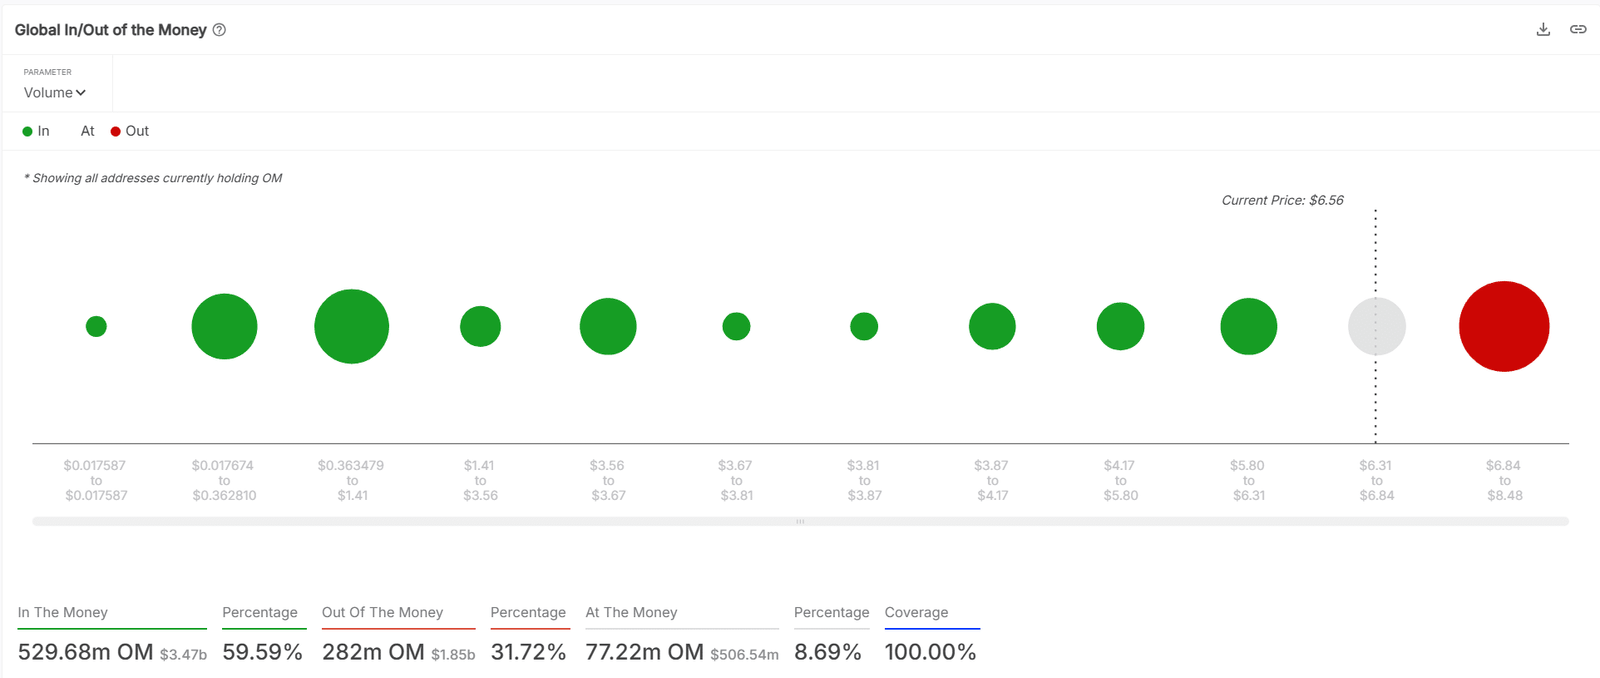Open the help question mark icon

click(x=219, y=30)
